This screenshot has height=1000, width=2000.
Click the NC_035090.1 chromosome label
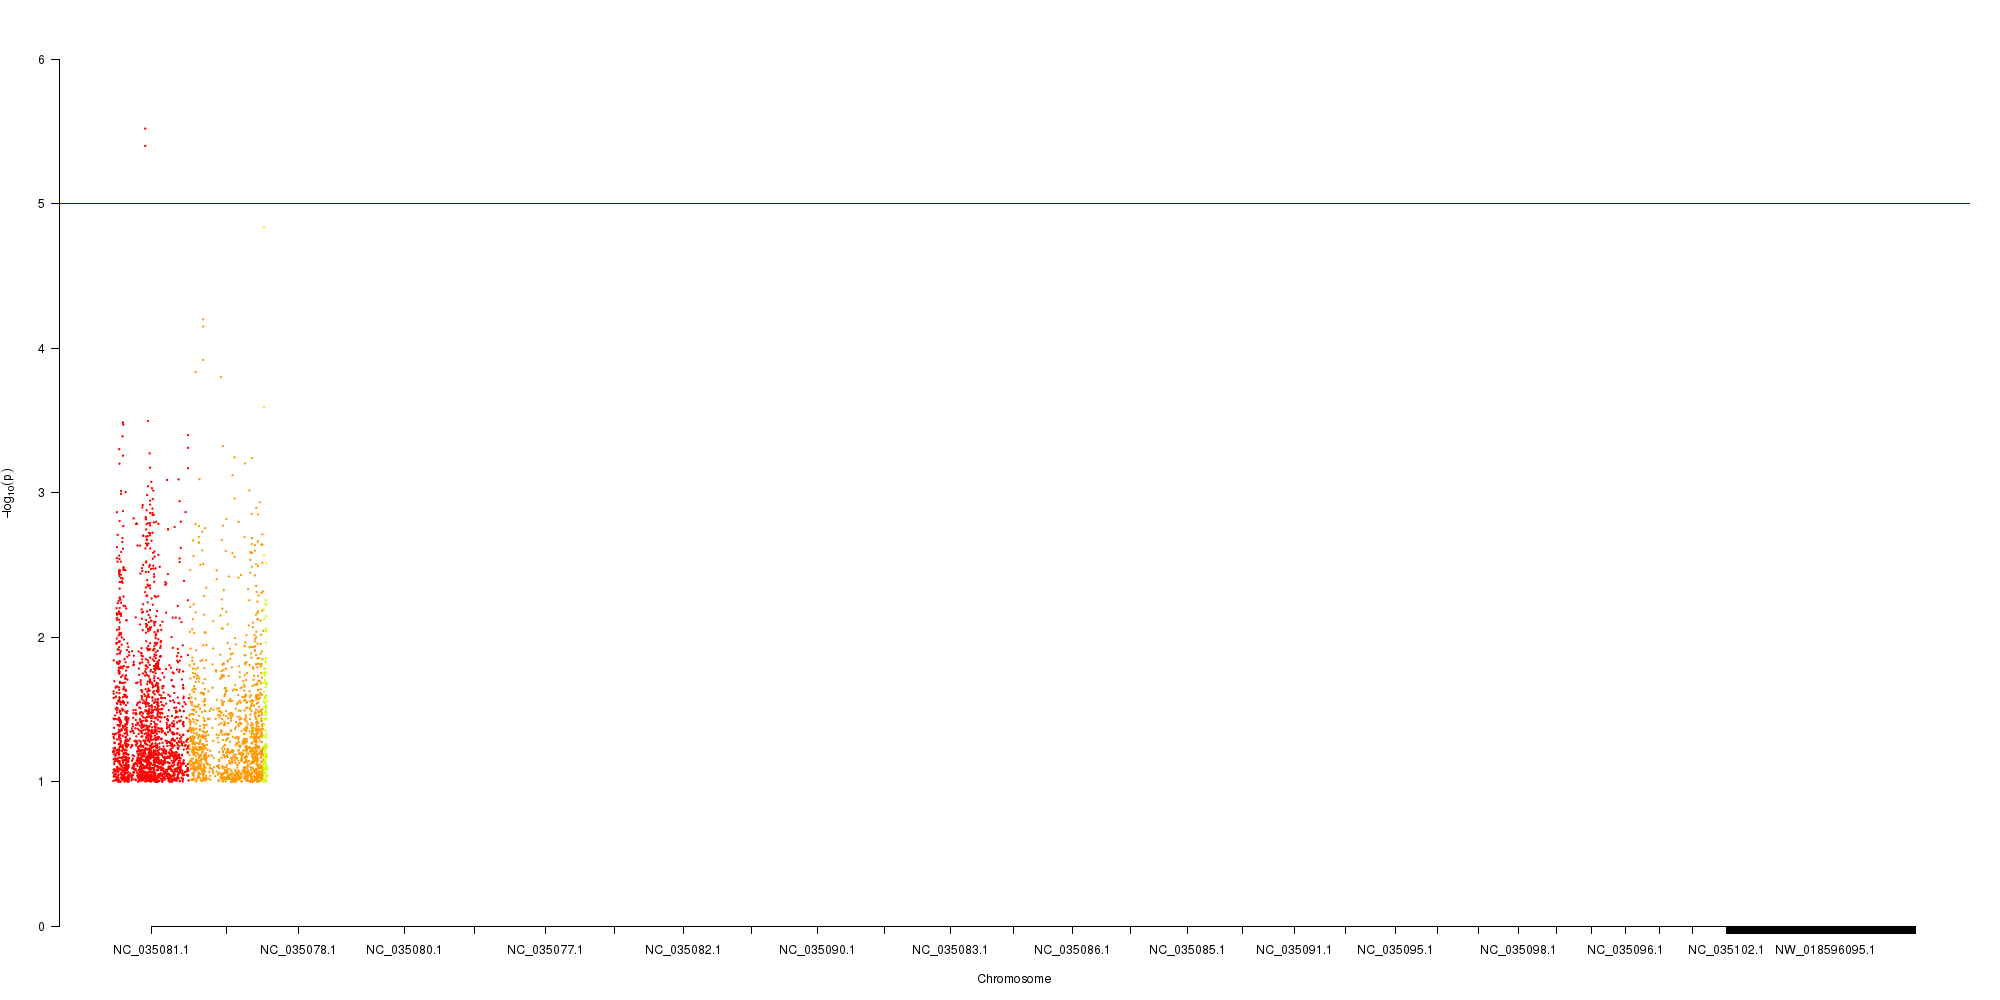tap(817, 950)
